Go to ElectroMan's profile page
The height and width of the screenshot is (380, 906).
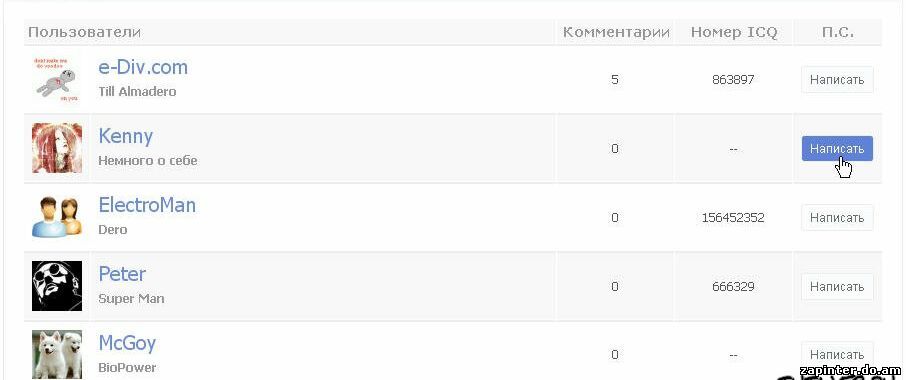click(147, 205)
